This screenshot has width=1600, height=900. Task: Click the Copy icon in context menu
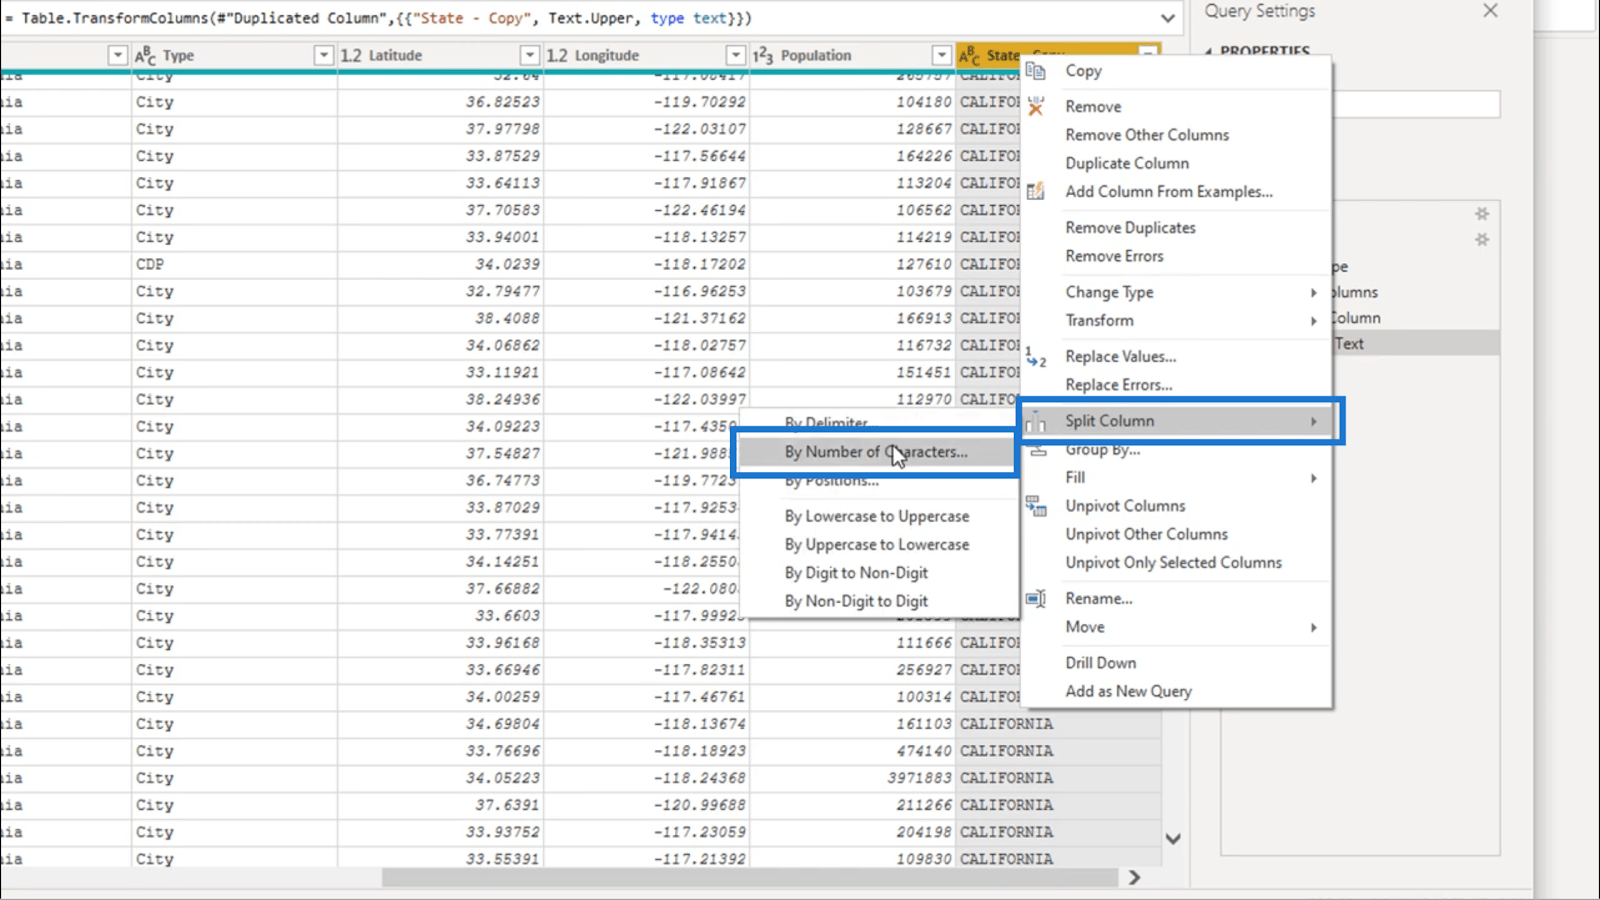[x=1036, y=71]
